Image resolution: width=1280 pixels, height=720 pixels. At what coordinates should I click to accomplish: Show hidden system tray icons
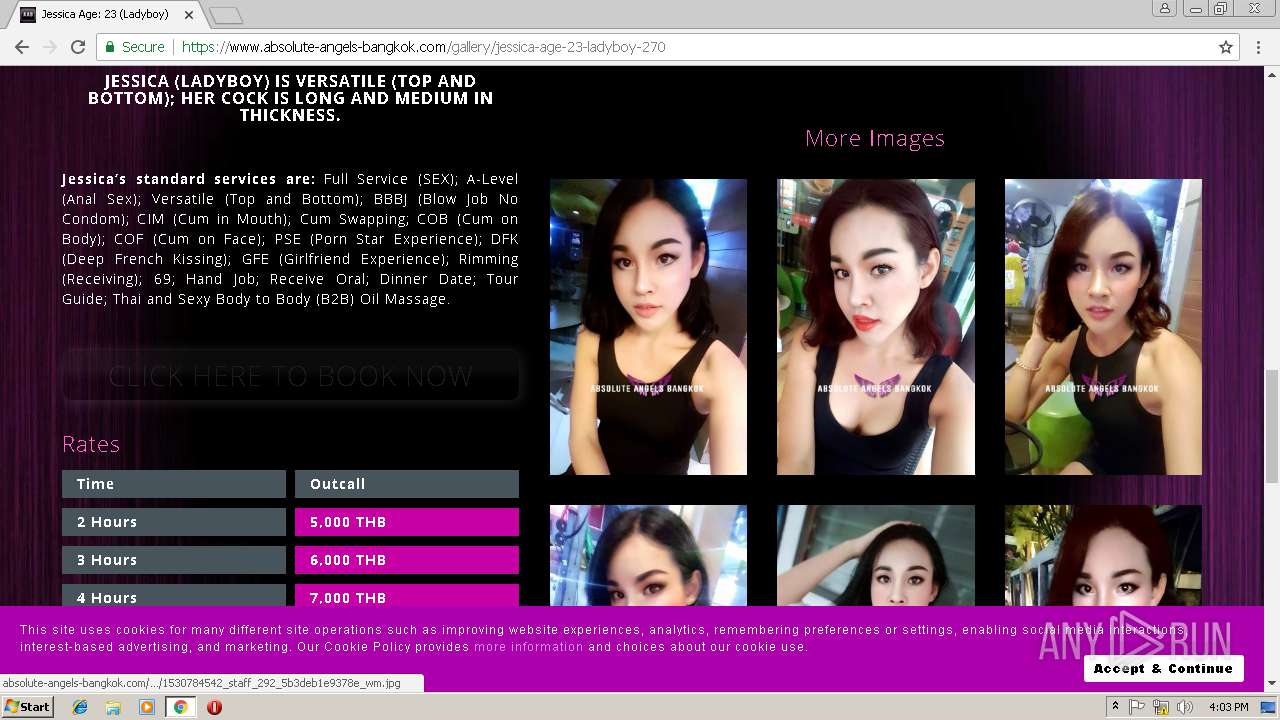click(1116, 707)
